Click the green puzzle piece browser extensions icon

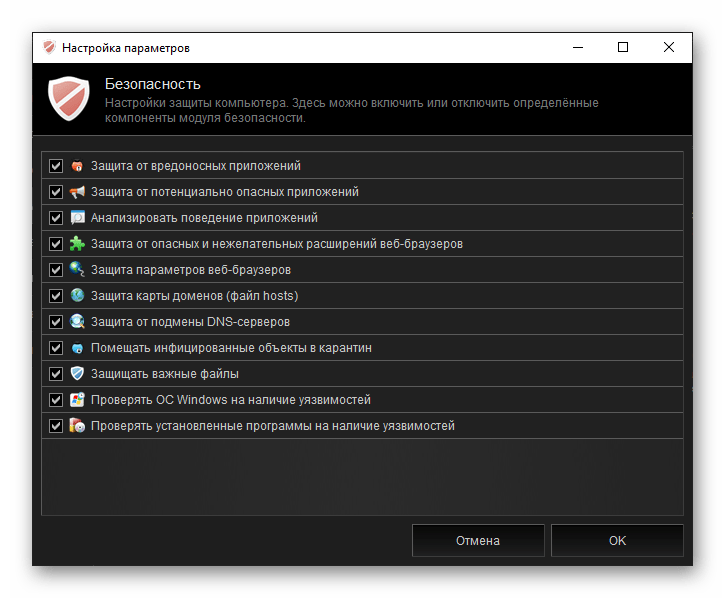pyautogui.click(x=77, y=244)
